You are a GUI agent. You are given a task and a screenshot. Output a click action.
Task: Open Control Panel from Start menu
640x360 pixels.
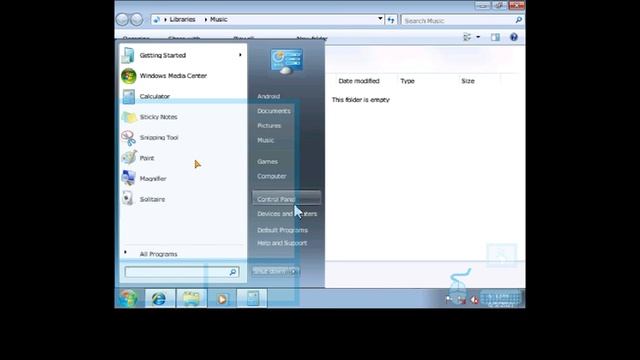287,199
